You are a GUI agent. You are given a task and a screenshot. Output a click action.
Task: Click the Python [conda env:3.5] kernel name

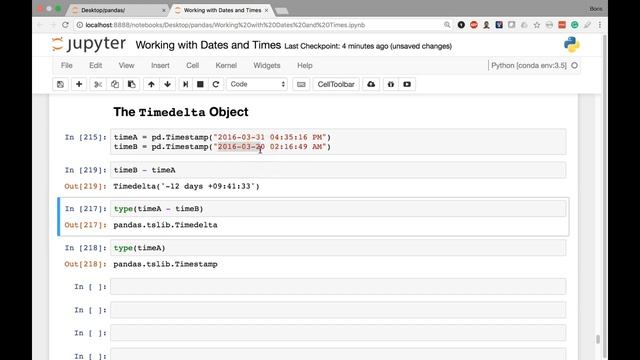(529, 65)
